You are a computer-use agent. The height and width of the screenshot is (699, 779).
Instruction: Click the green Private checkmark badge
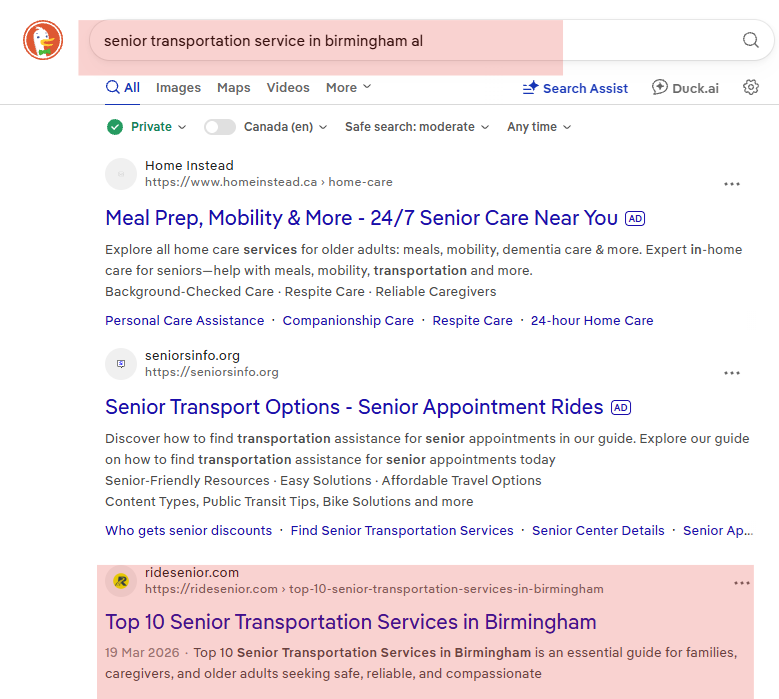click(x=115, y=127)
